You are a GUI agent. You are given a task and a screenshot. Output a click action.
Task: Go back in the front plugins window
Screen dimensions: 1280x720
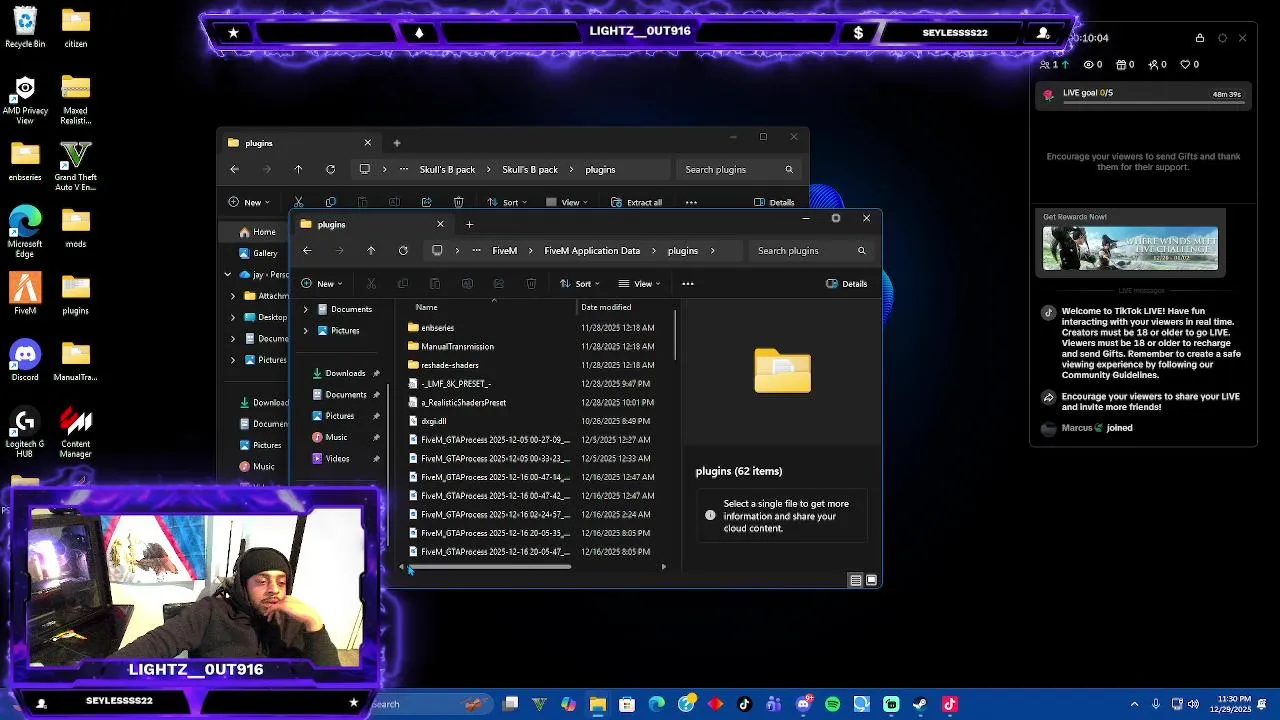coord(307,251)
